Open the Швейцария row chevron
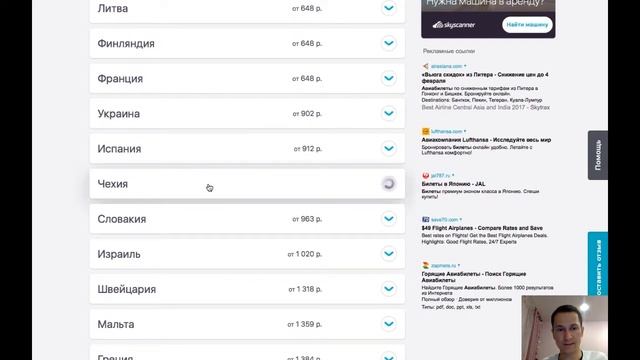This screenshot has width=640, height=360. (389, 289)
